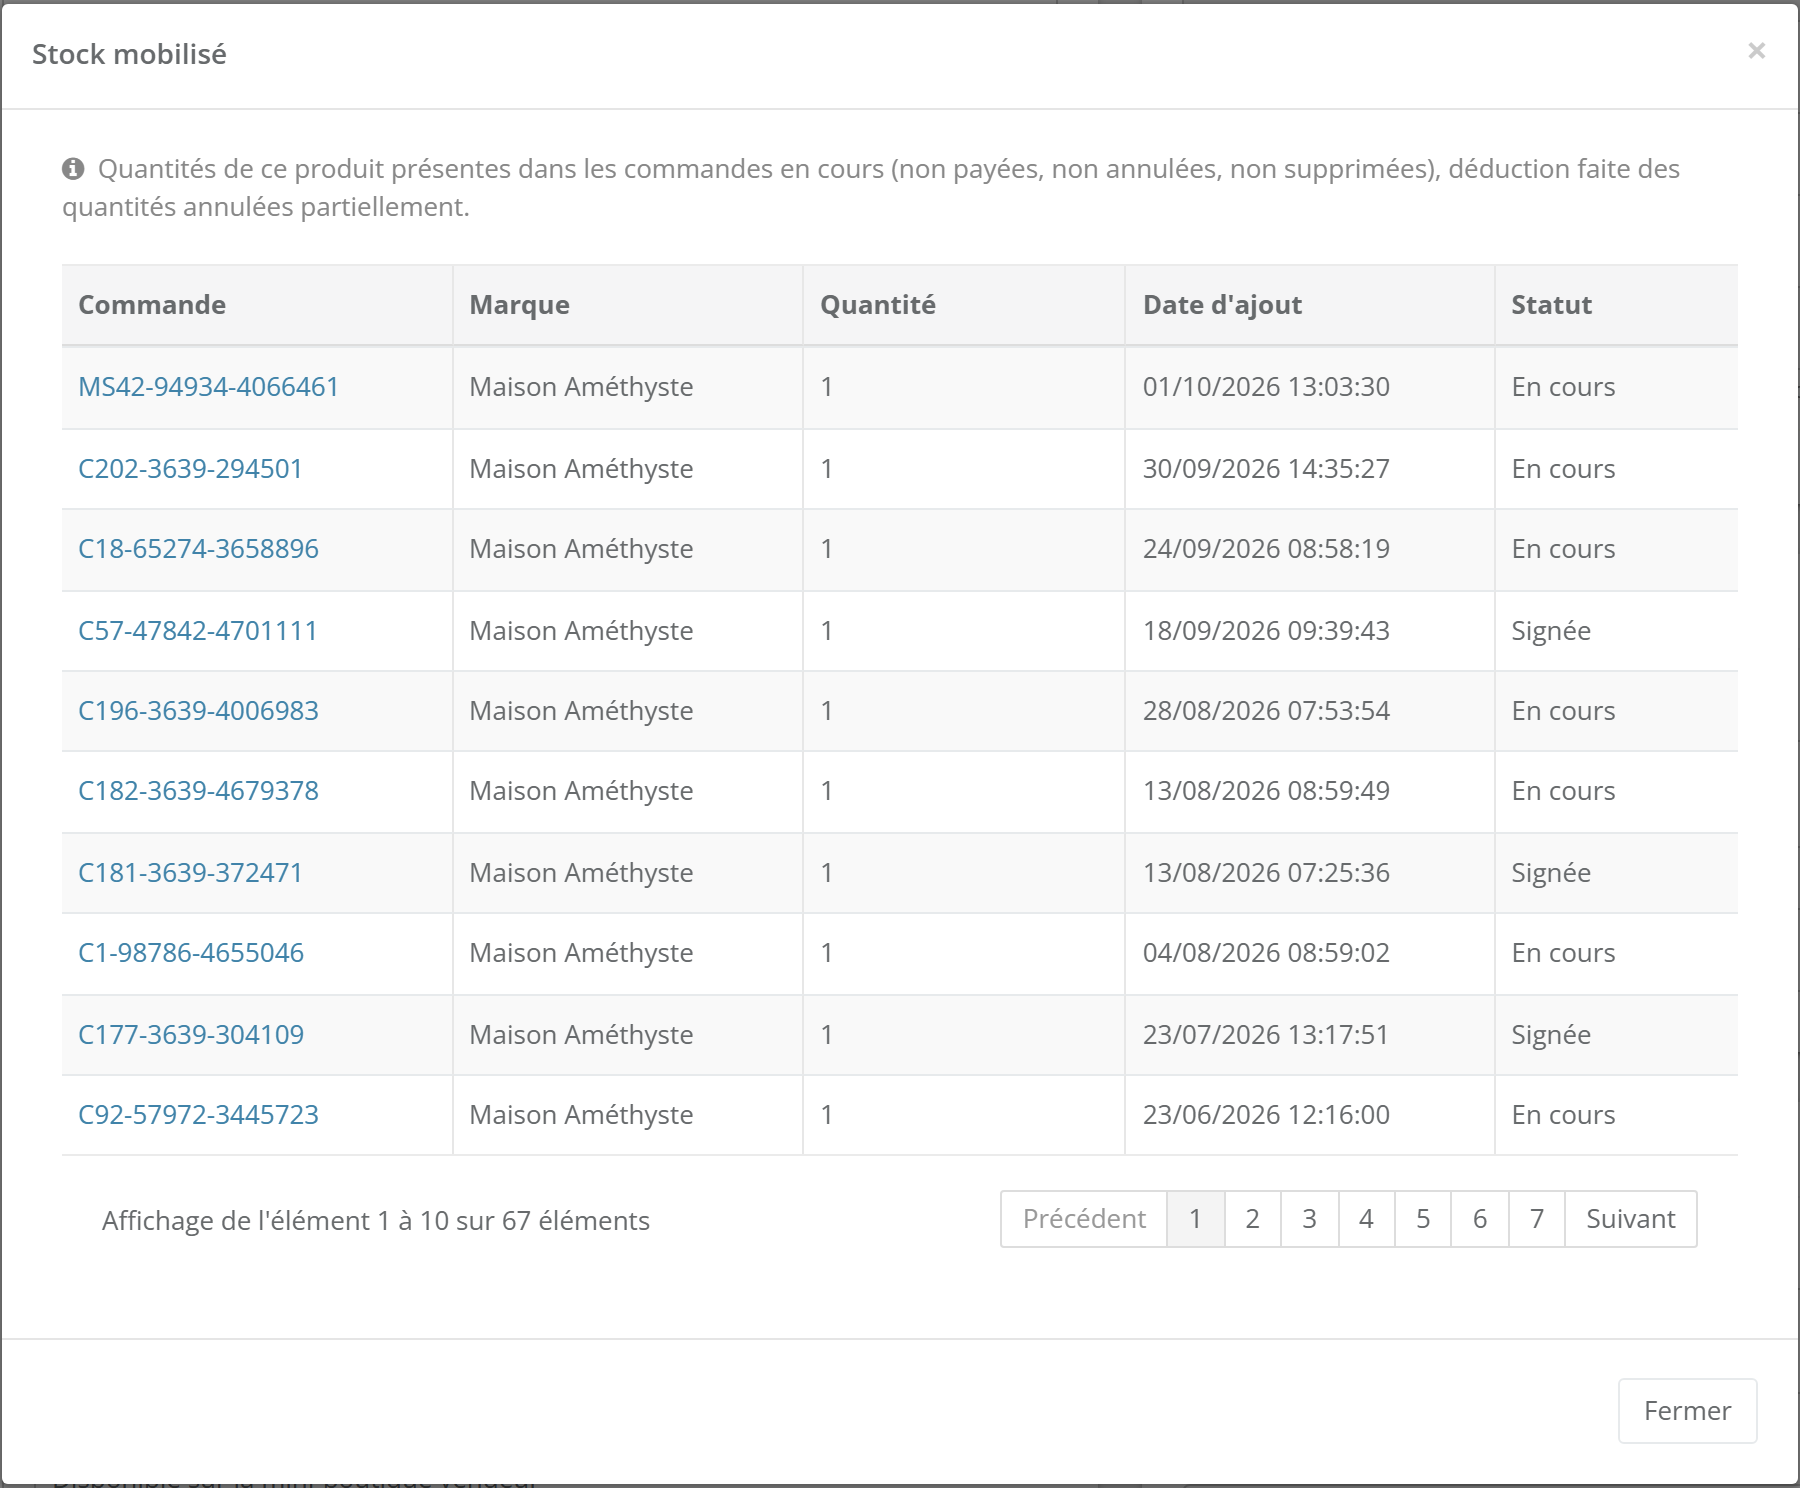This screenshot has width=1800, height=1488.
Task: Open order MS42-94934-4066461
Action: 209,387
